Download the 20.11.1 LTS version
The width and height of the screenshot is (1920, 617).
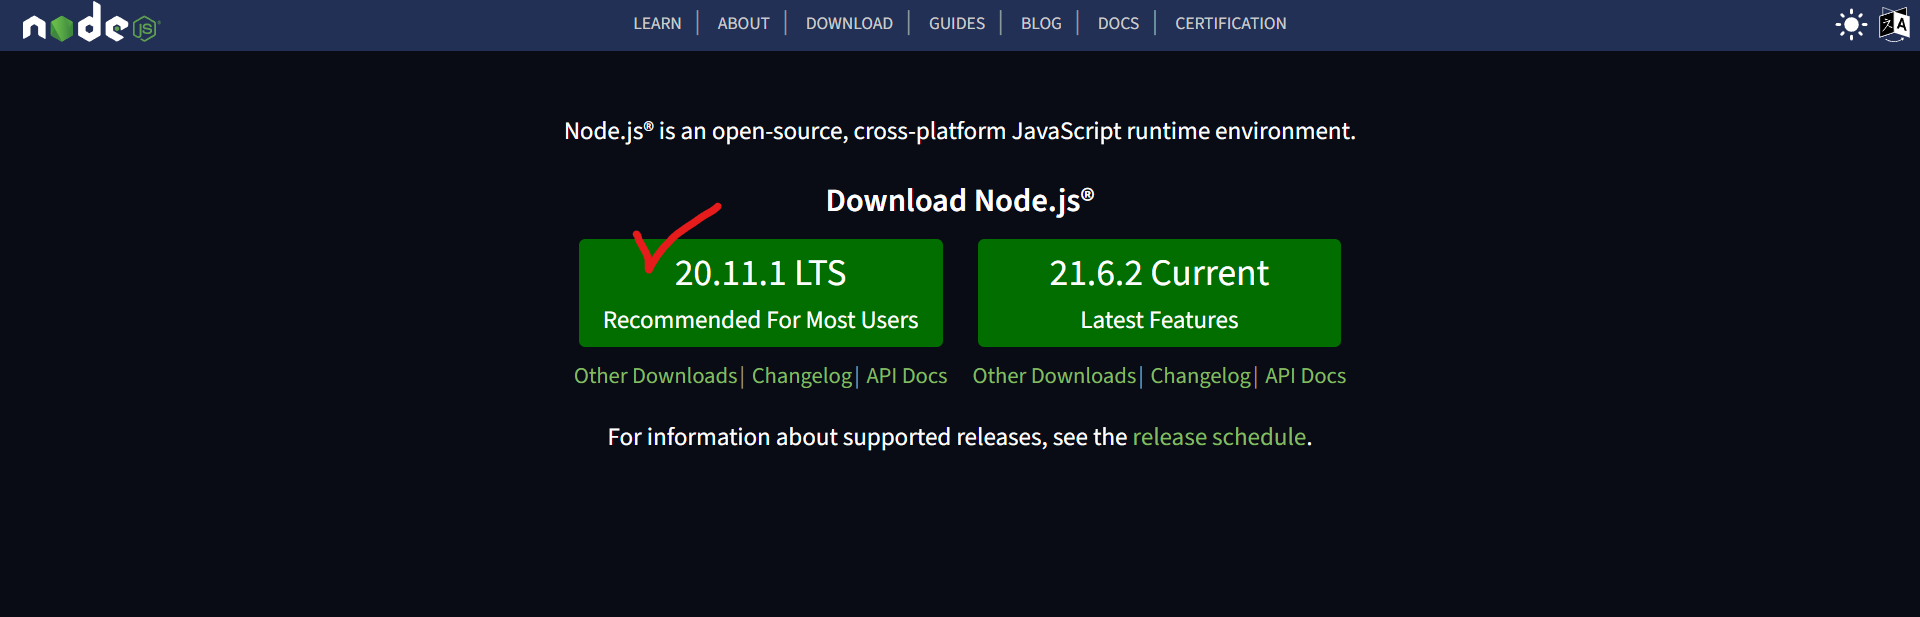click(760, 293)
